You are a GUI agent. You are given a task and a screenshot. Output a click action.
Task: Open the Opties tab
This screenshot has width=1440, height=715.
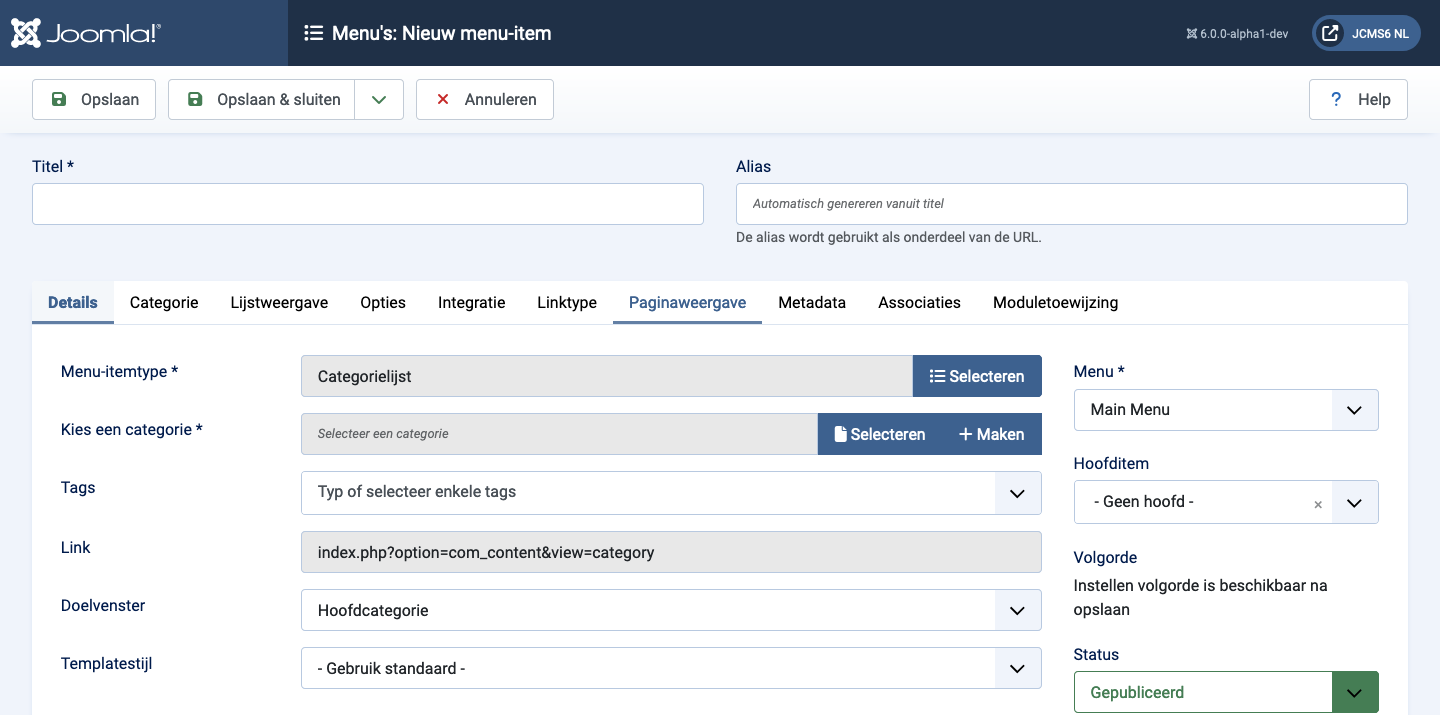point(383,303)
